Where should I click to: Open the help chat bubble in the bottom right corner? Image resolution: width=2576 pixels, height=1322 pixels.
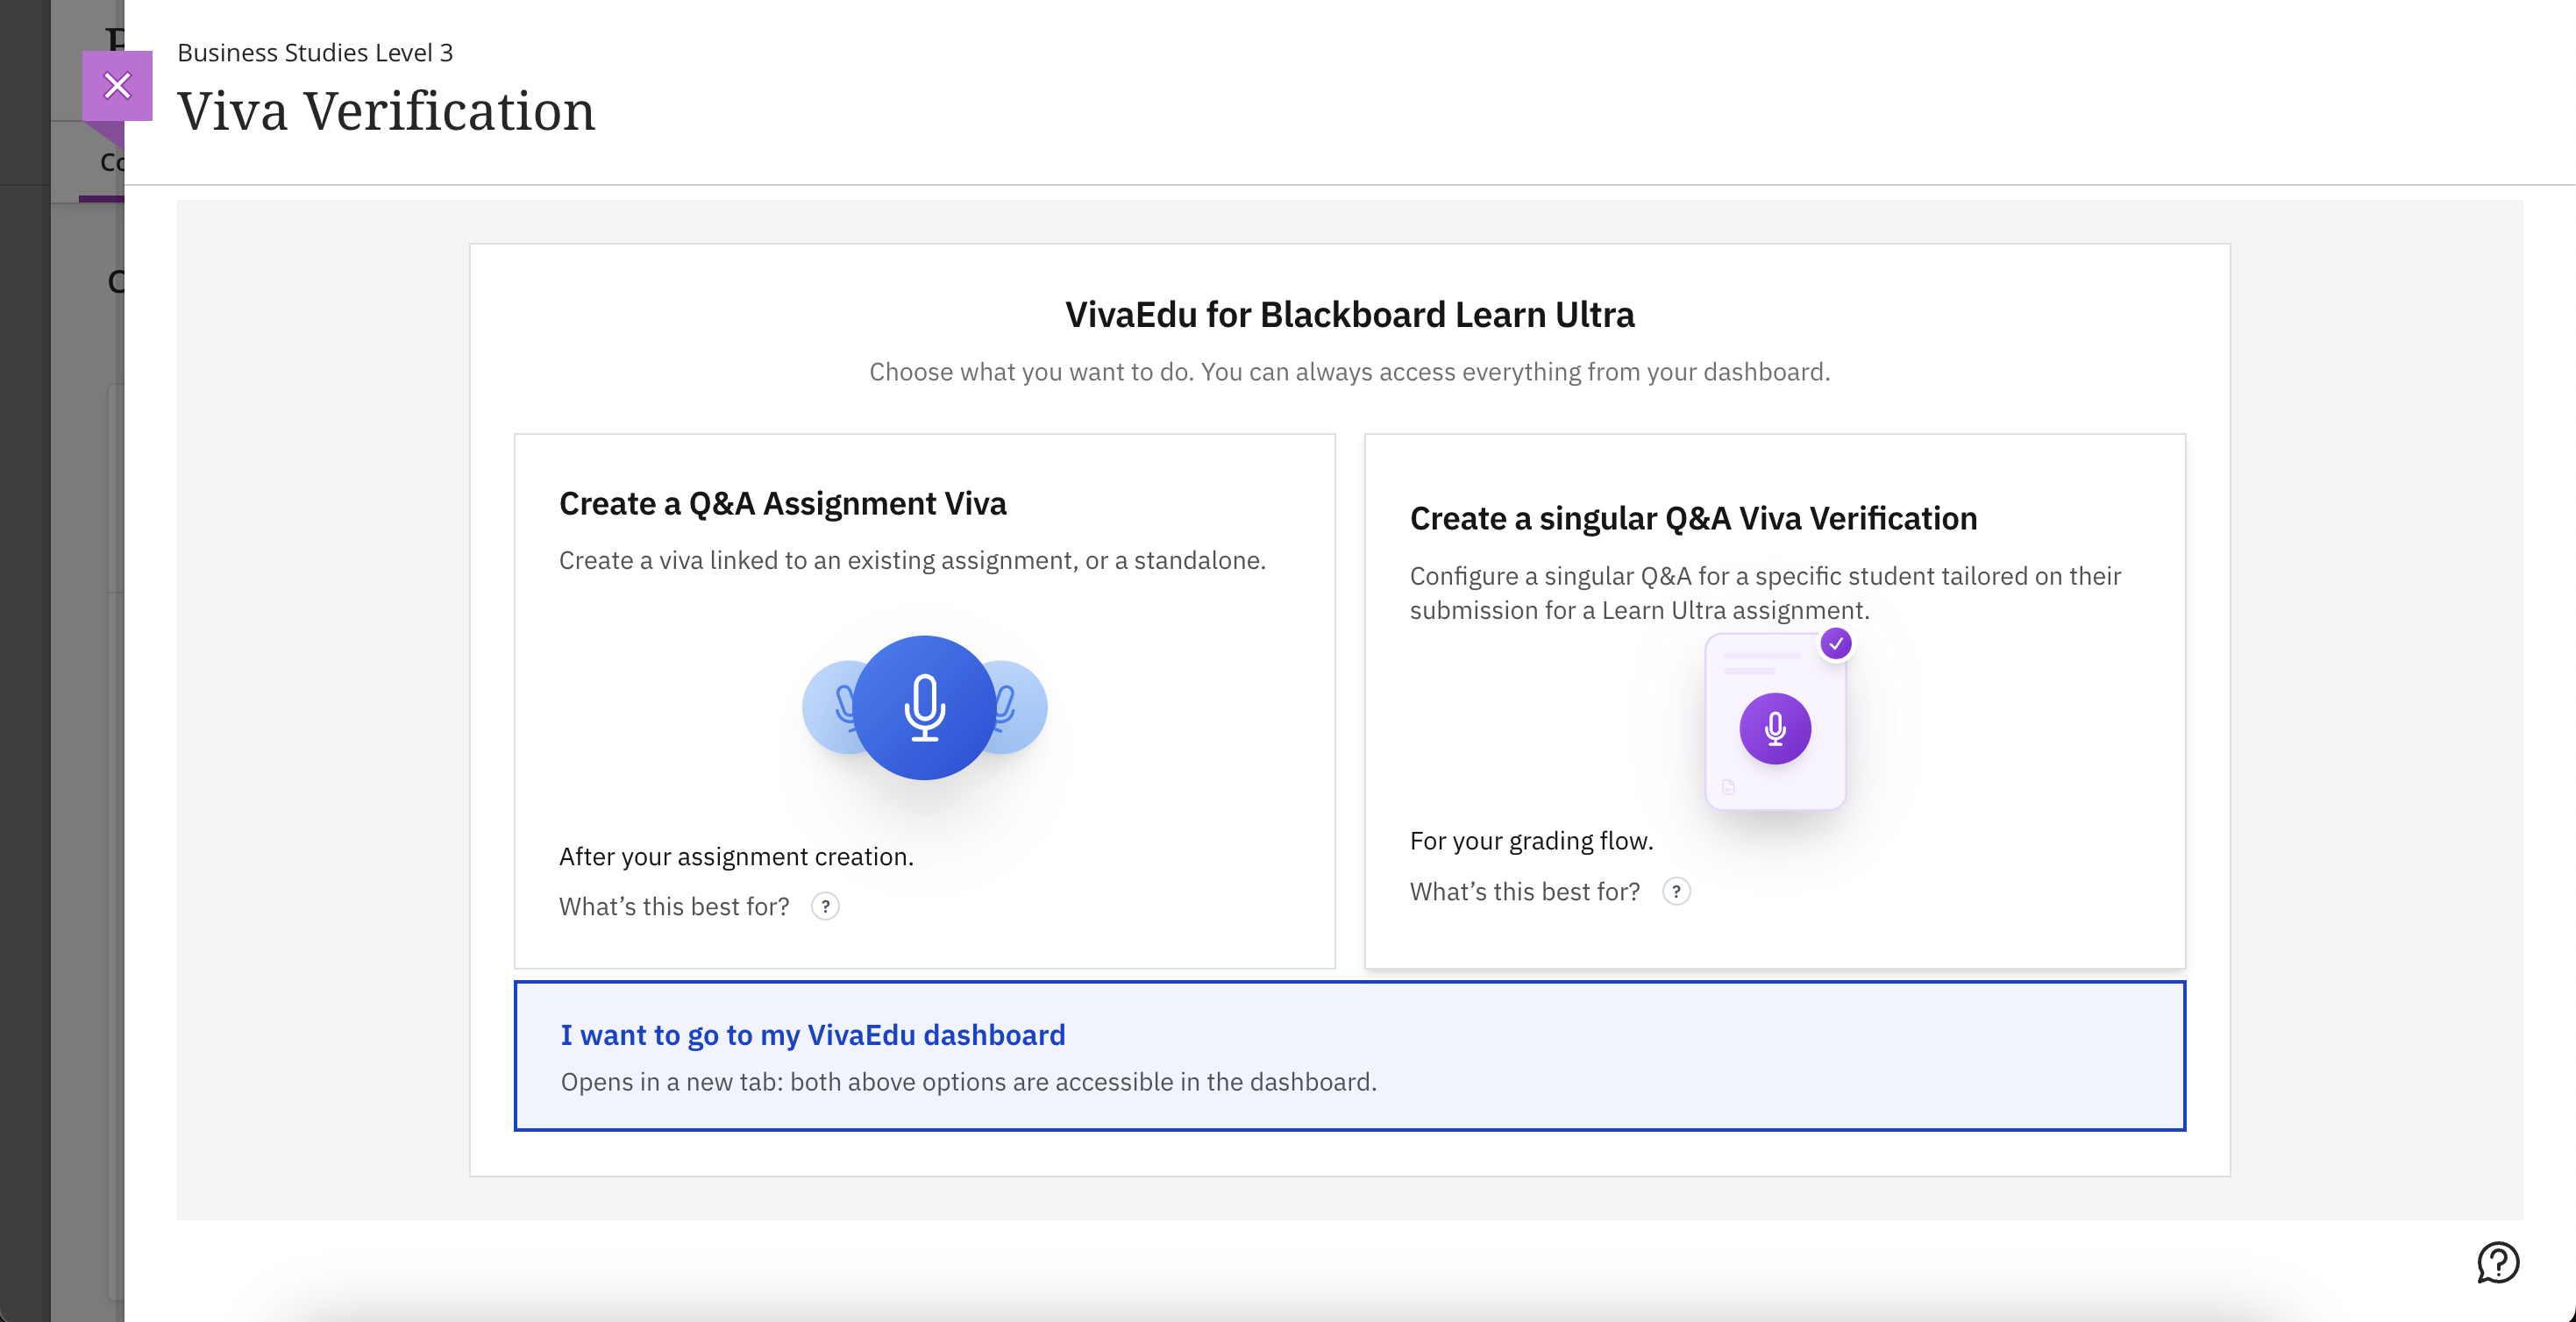click(2499, 1264)
